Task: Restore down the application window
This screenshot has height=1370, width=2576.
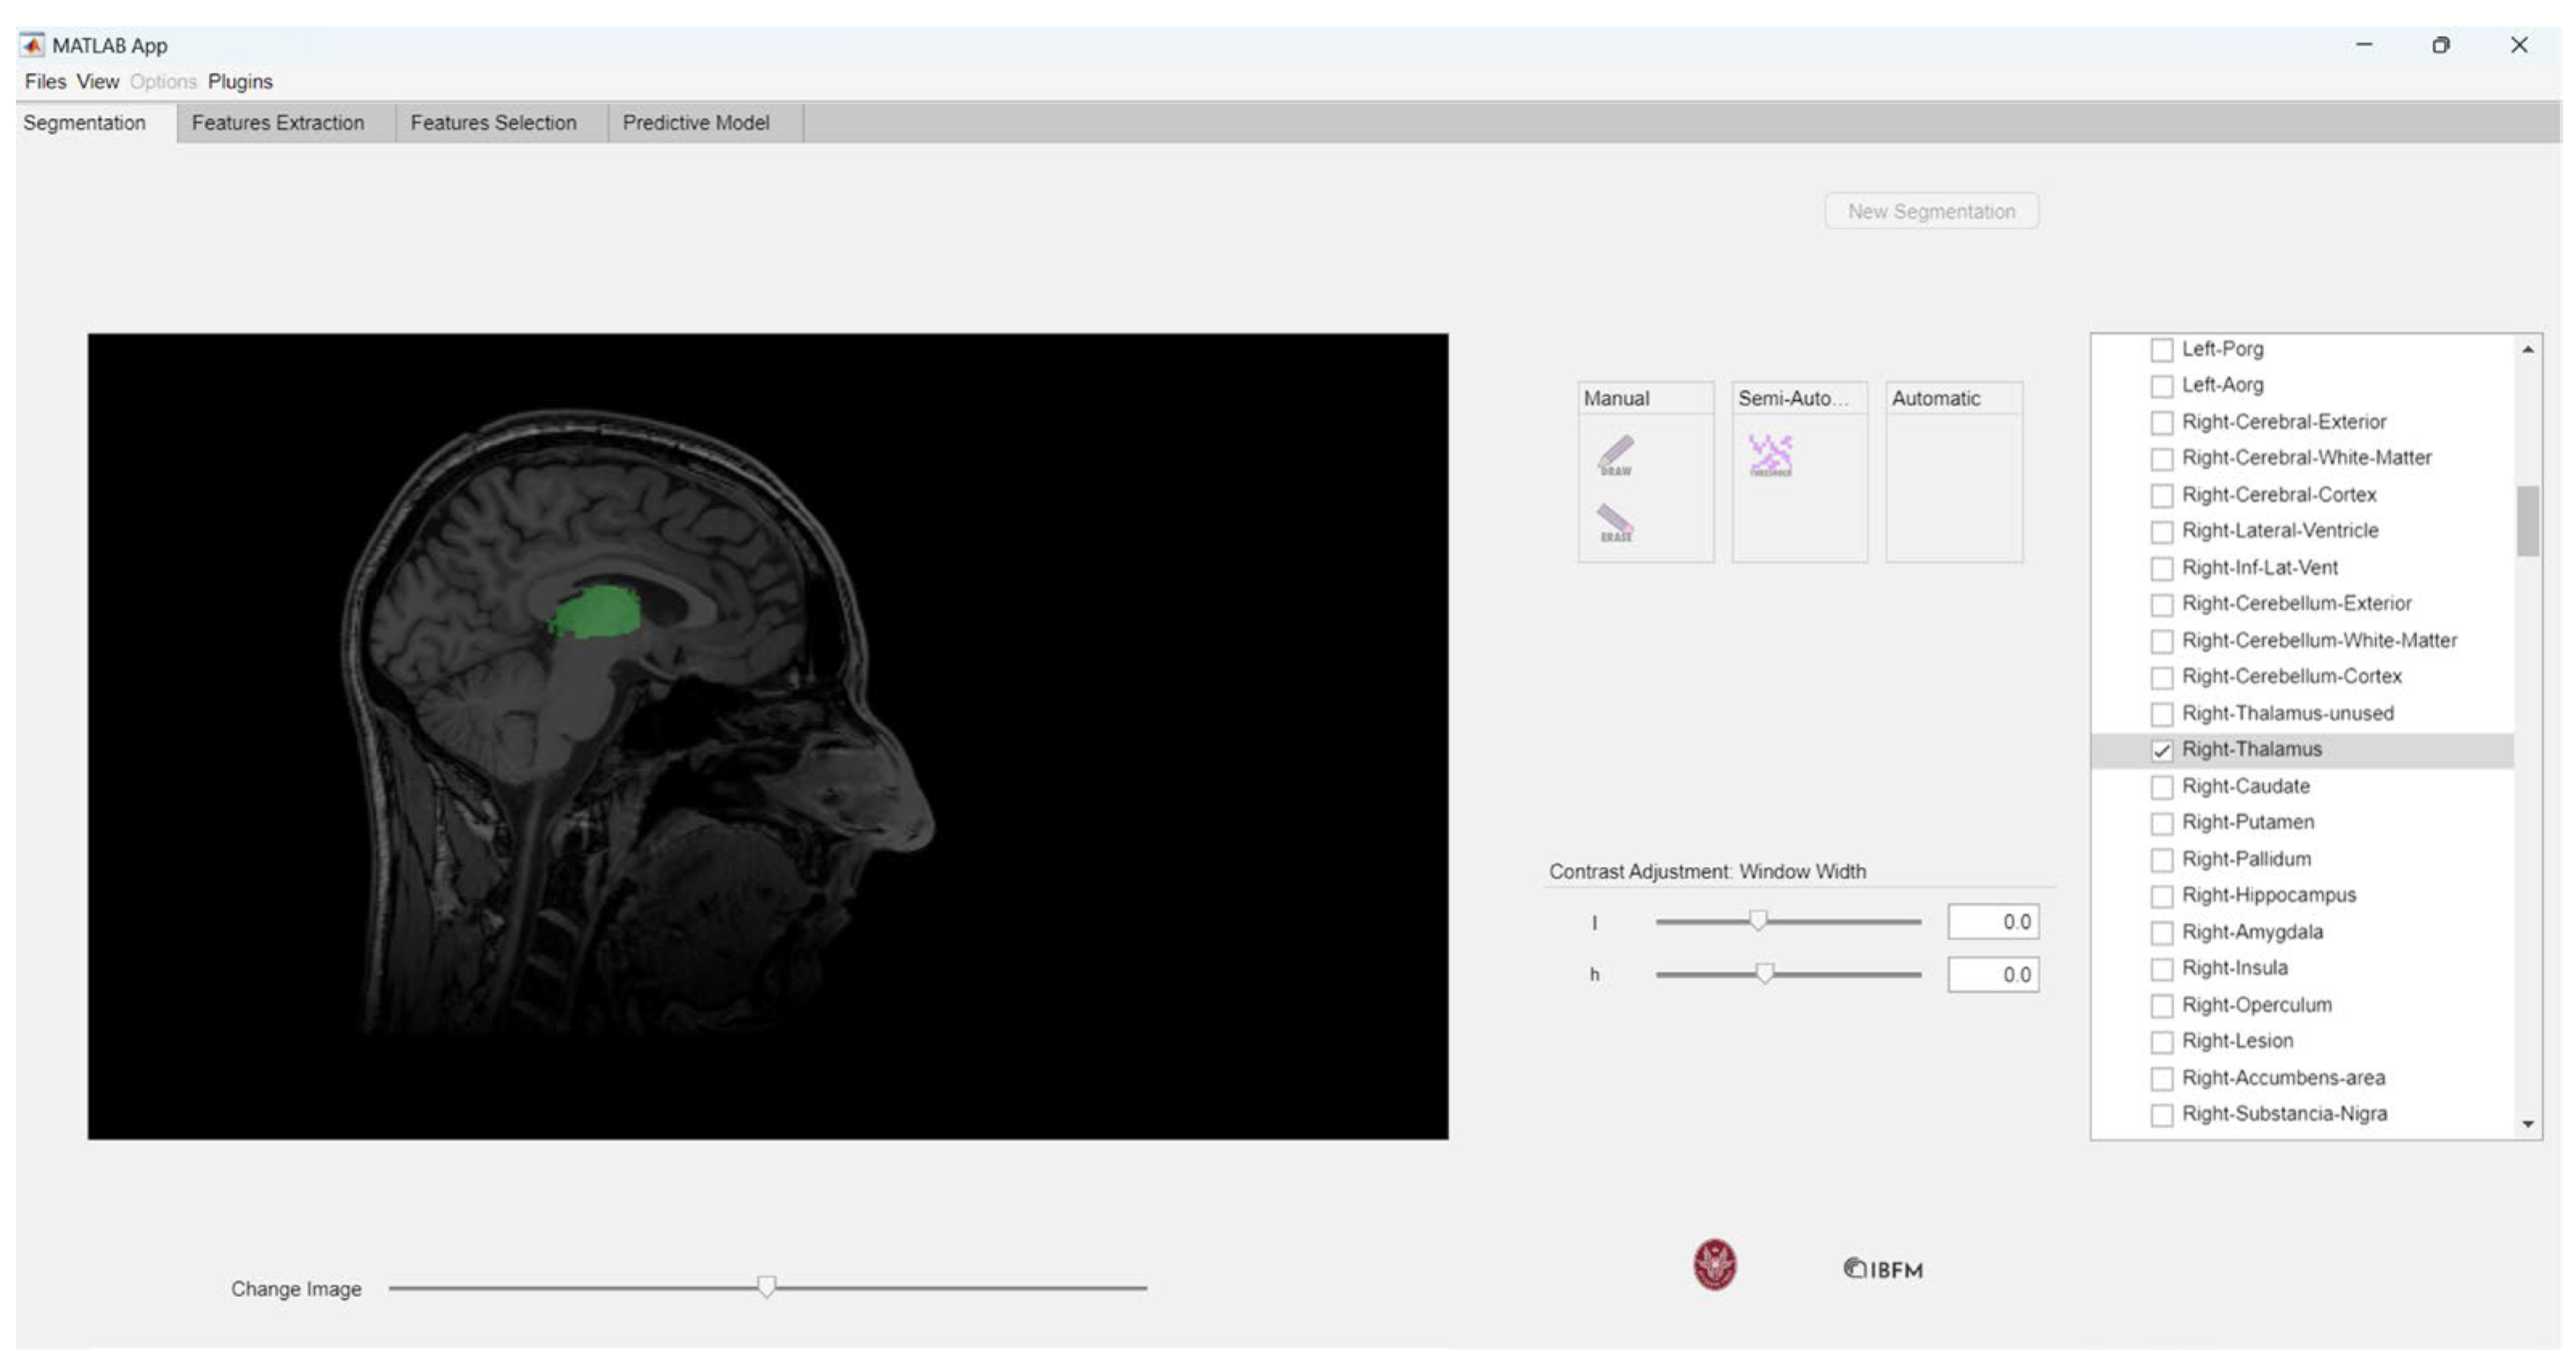Action: pos(2440,45)
